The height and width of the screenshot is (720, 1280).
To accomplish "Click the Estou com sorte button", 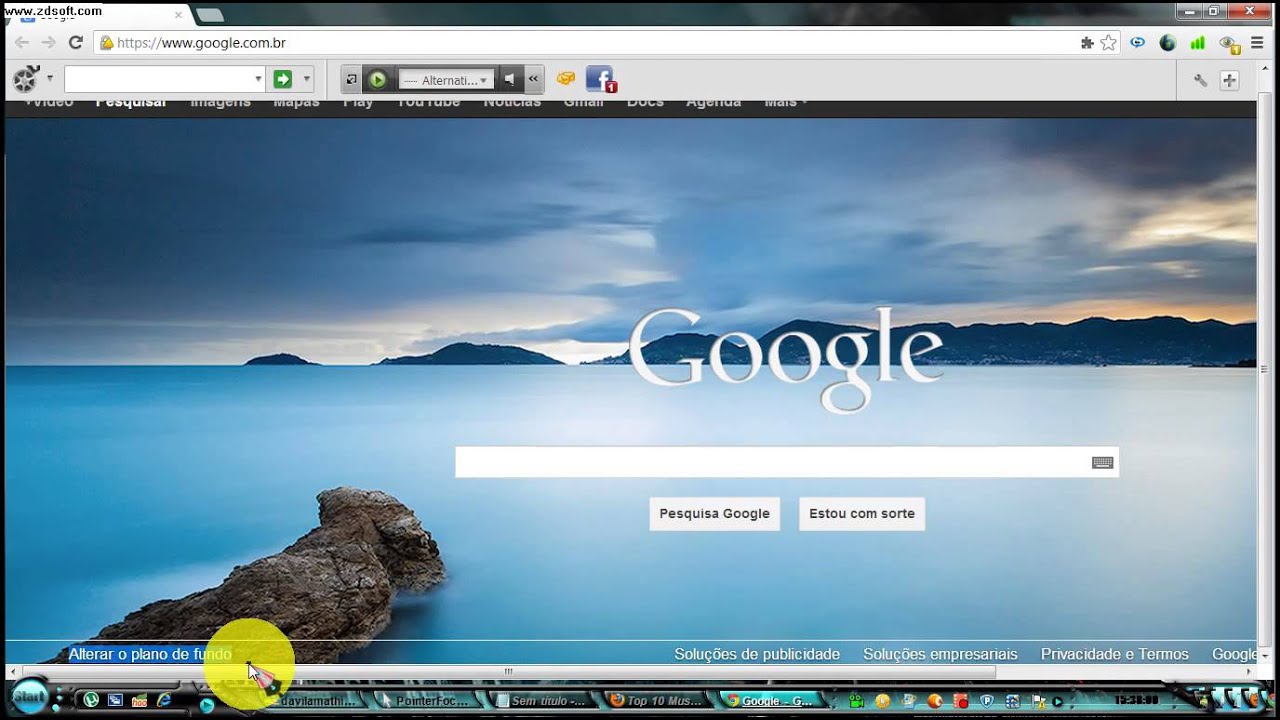I will coord(861,513).
